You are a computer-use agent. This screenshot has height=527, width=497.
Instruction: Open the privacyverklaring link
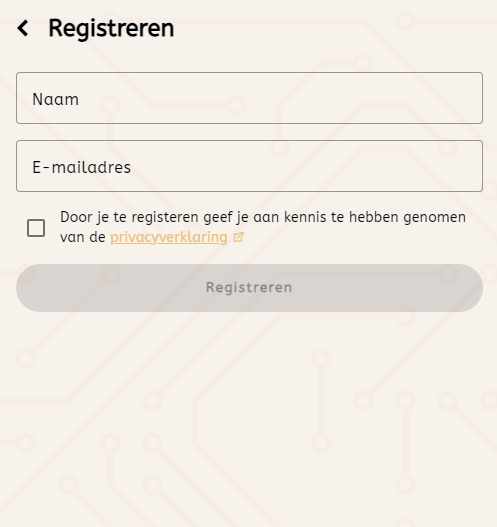click(x=169, y=237)
